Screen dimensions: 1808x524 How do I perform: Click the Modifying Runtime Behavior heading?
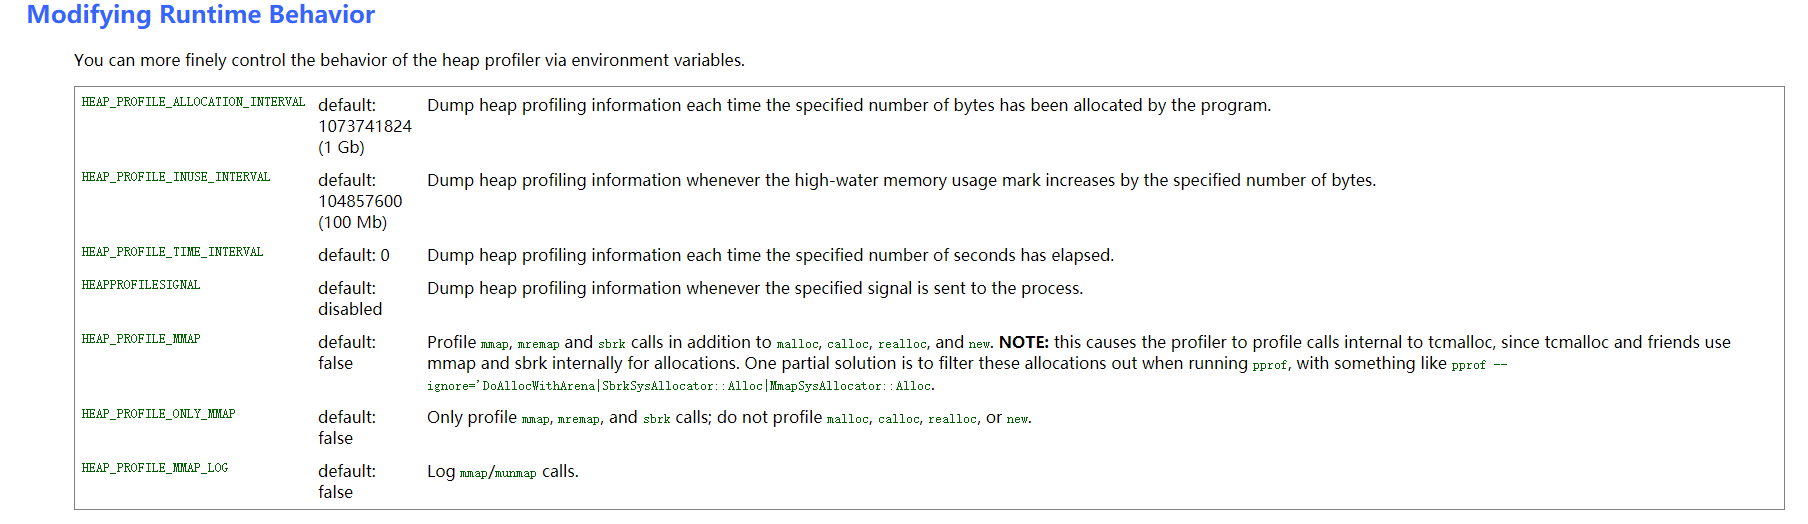(x=200, y=15)
